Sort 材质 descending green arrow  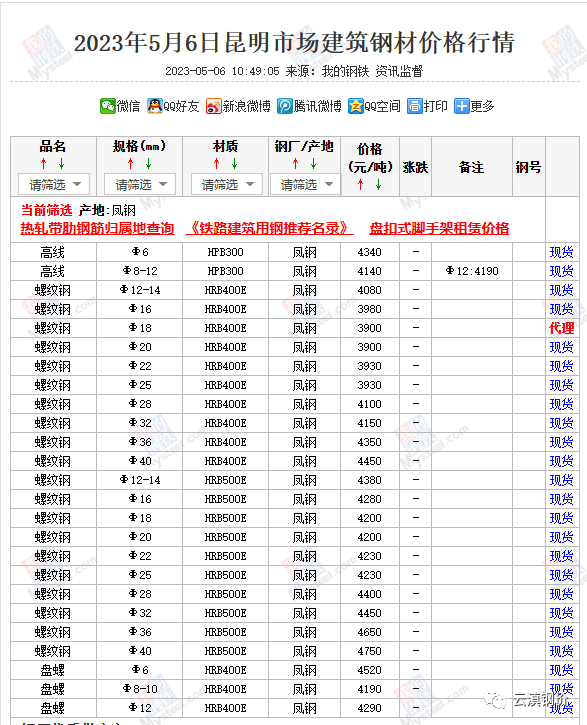(x=234, y=164)
